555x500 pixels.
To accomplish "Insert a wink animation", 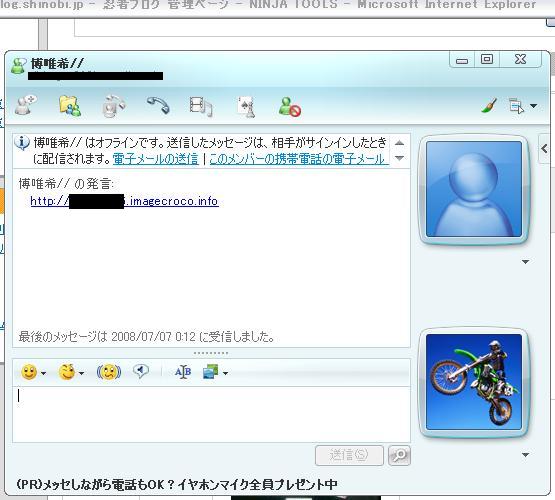I will (67, 372).
